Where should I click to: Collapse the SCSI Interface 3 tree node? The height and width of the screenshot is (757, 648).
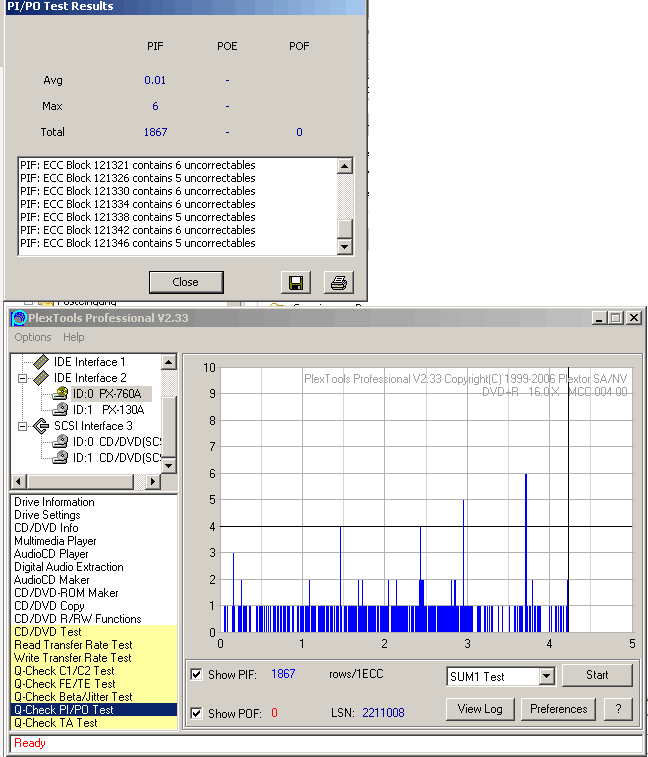click(22, 426)
